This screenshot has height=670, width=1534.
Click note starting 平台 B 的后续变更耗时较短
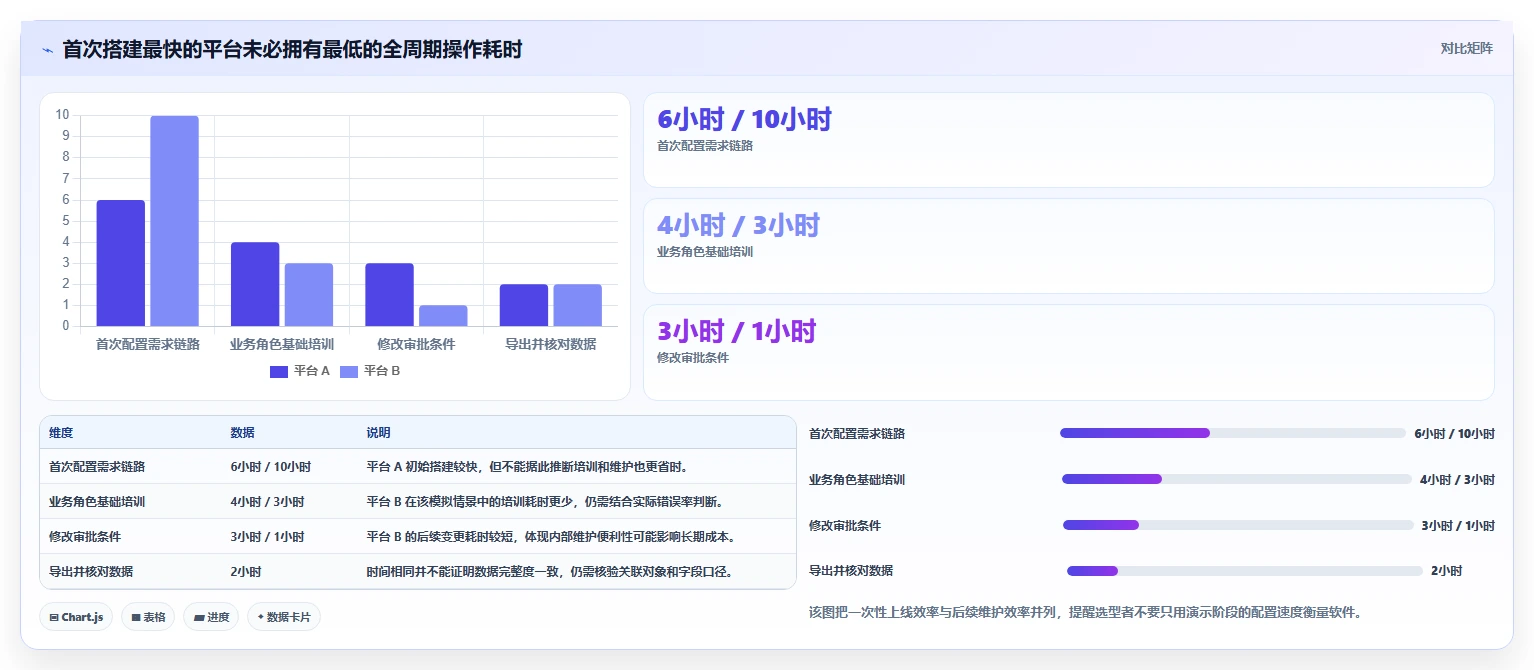[x=551, y=537]
